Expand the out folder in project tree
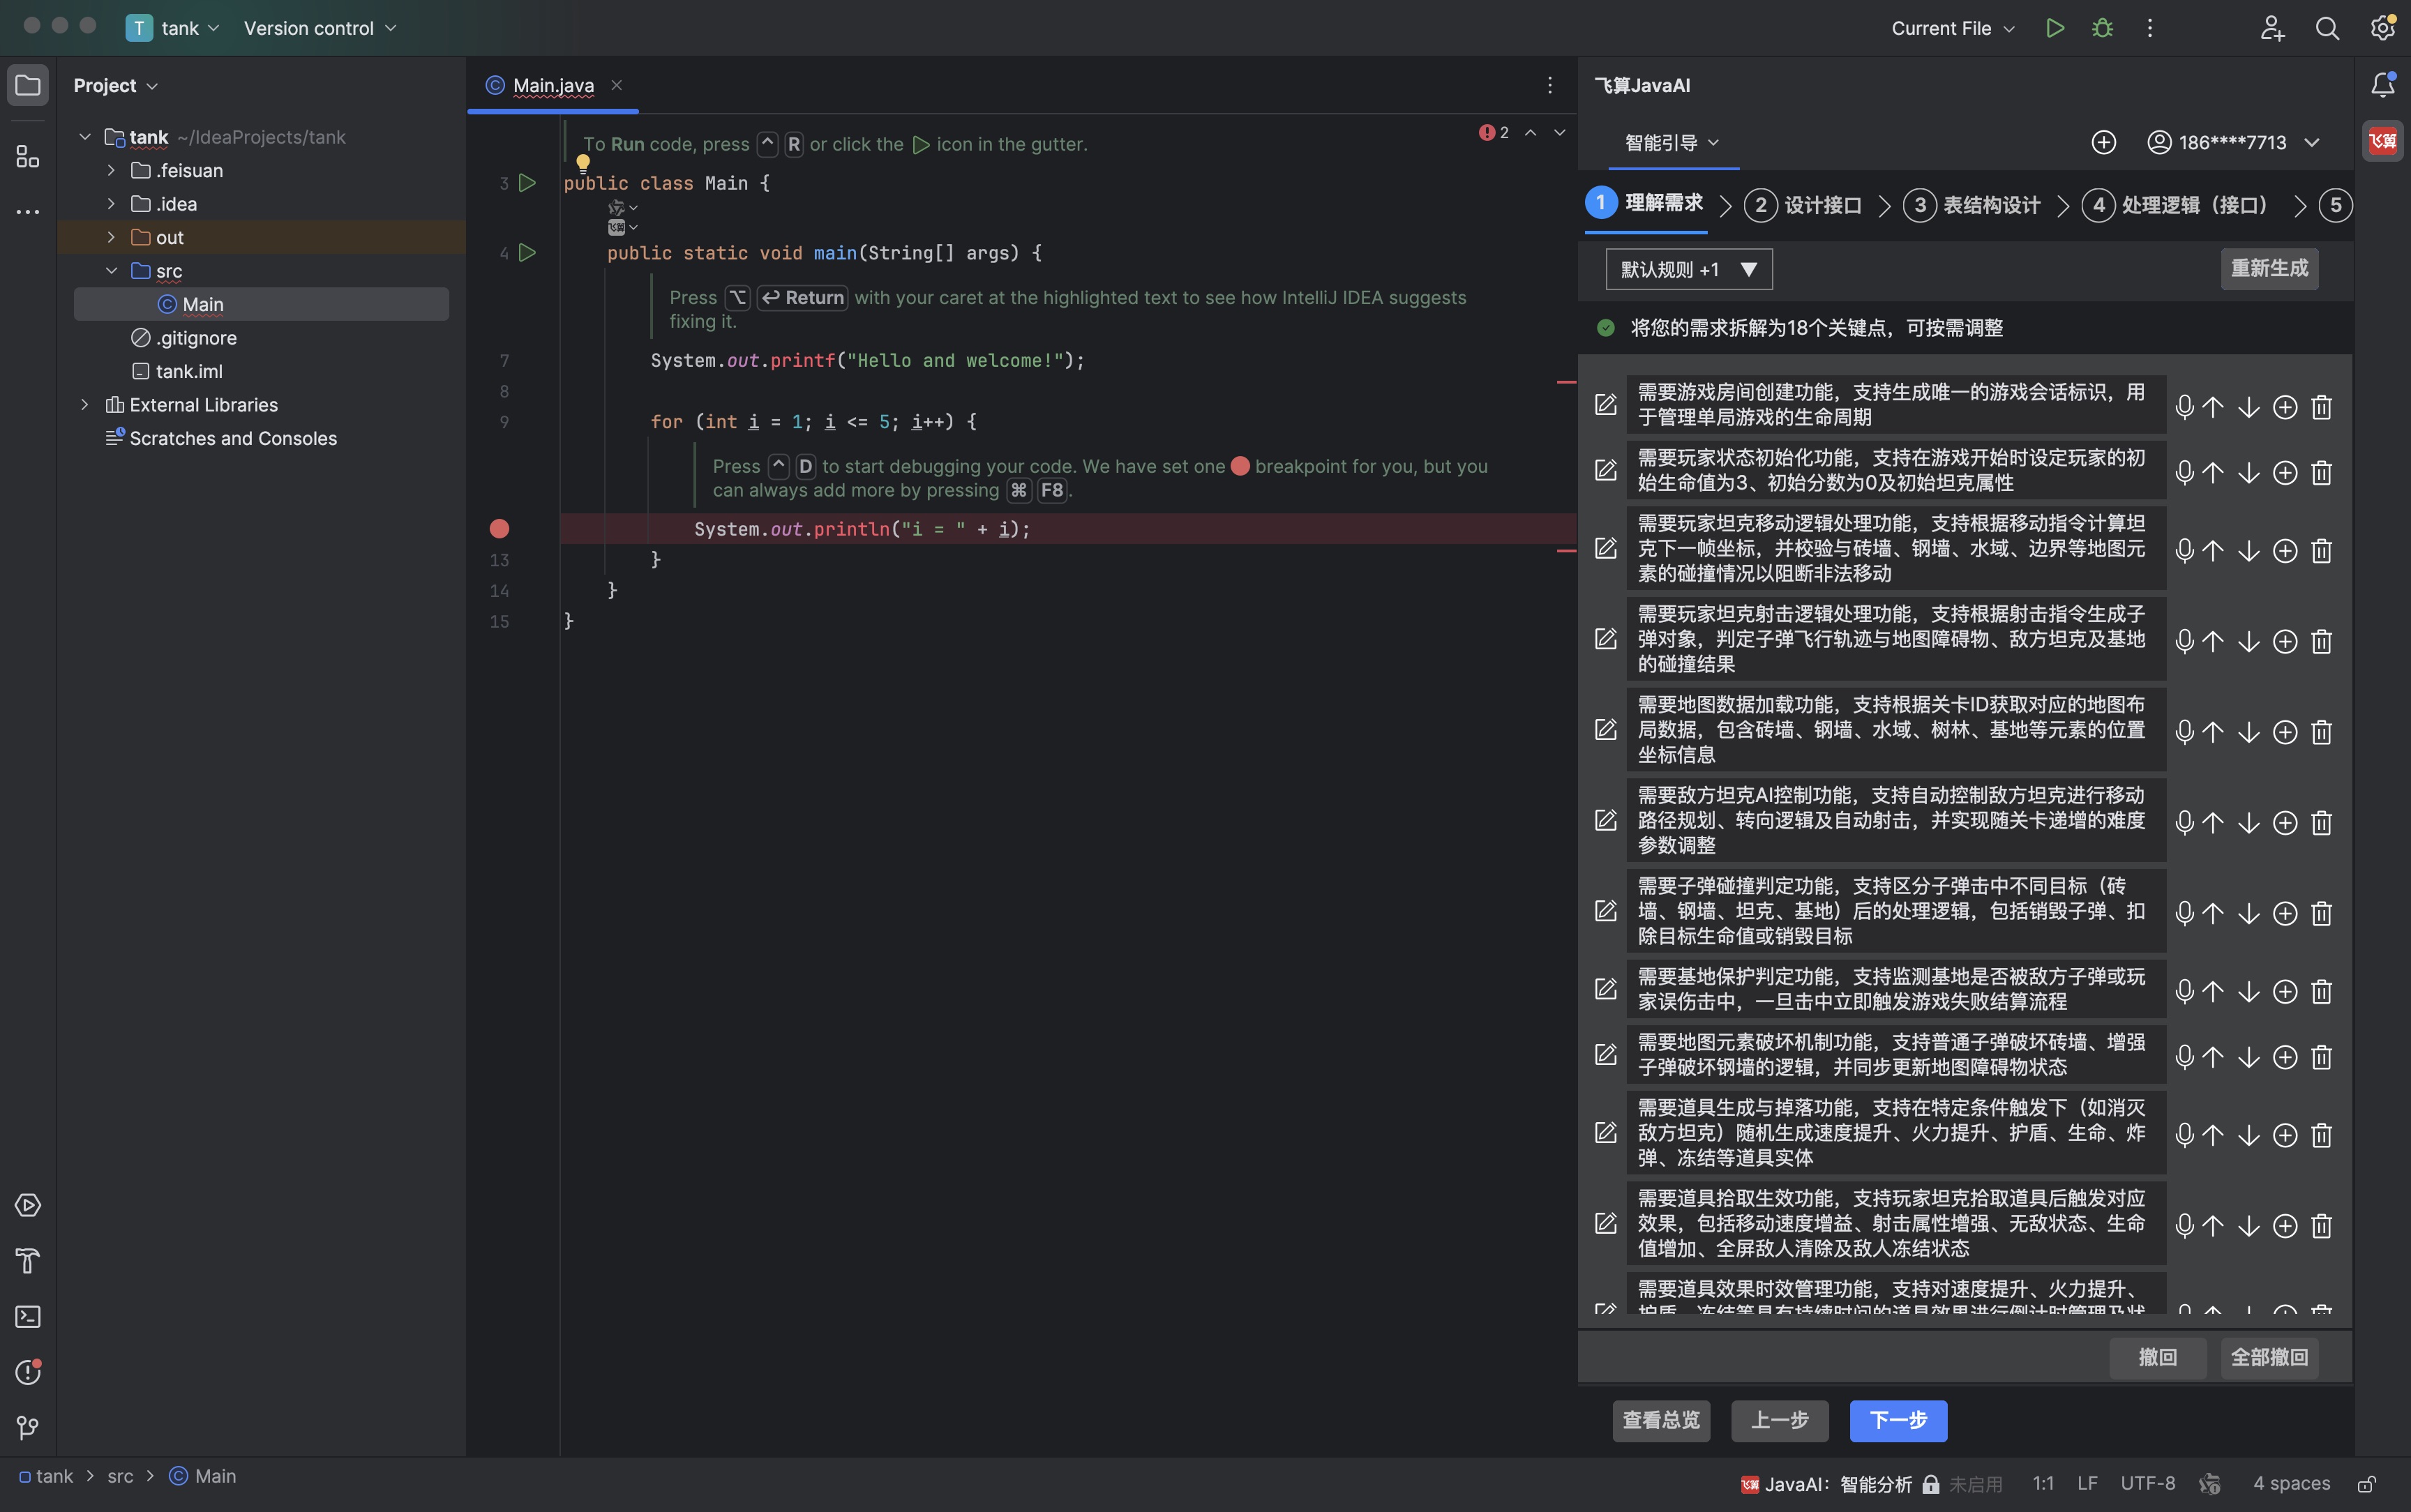This screenshot has width=2411, height=1512. (111, 237)
